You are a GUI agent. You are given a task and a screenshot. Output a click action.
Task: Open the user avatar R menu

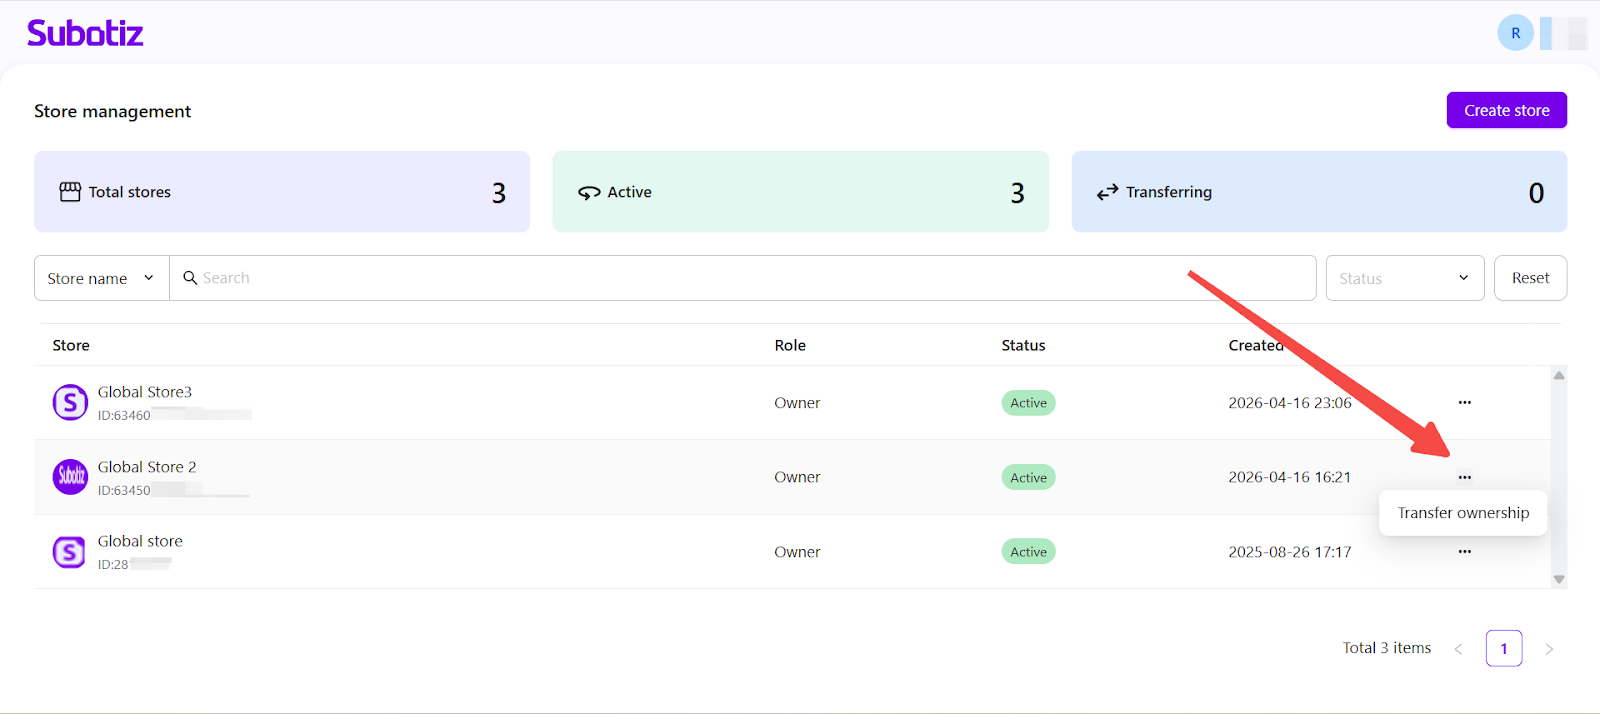(x=1515, y=33)
